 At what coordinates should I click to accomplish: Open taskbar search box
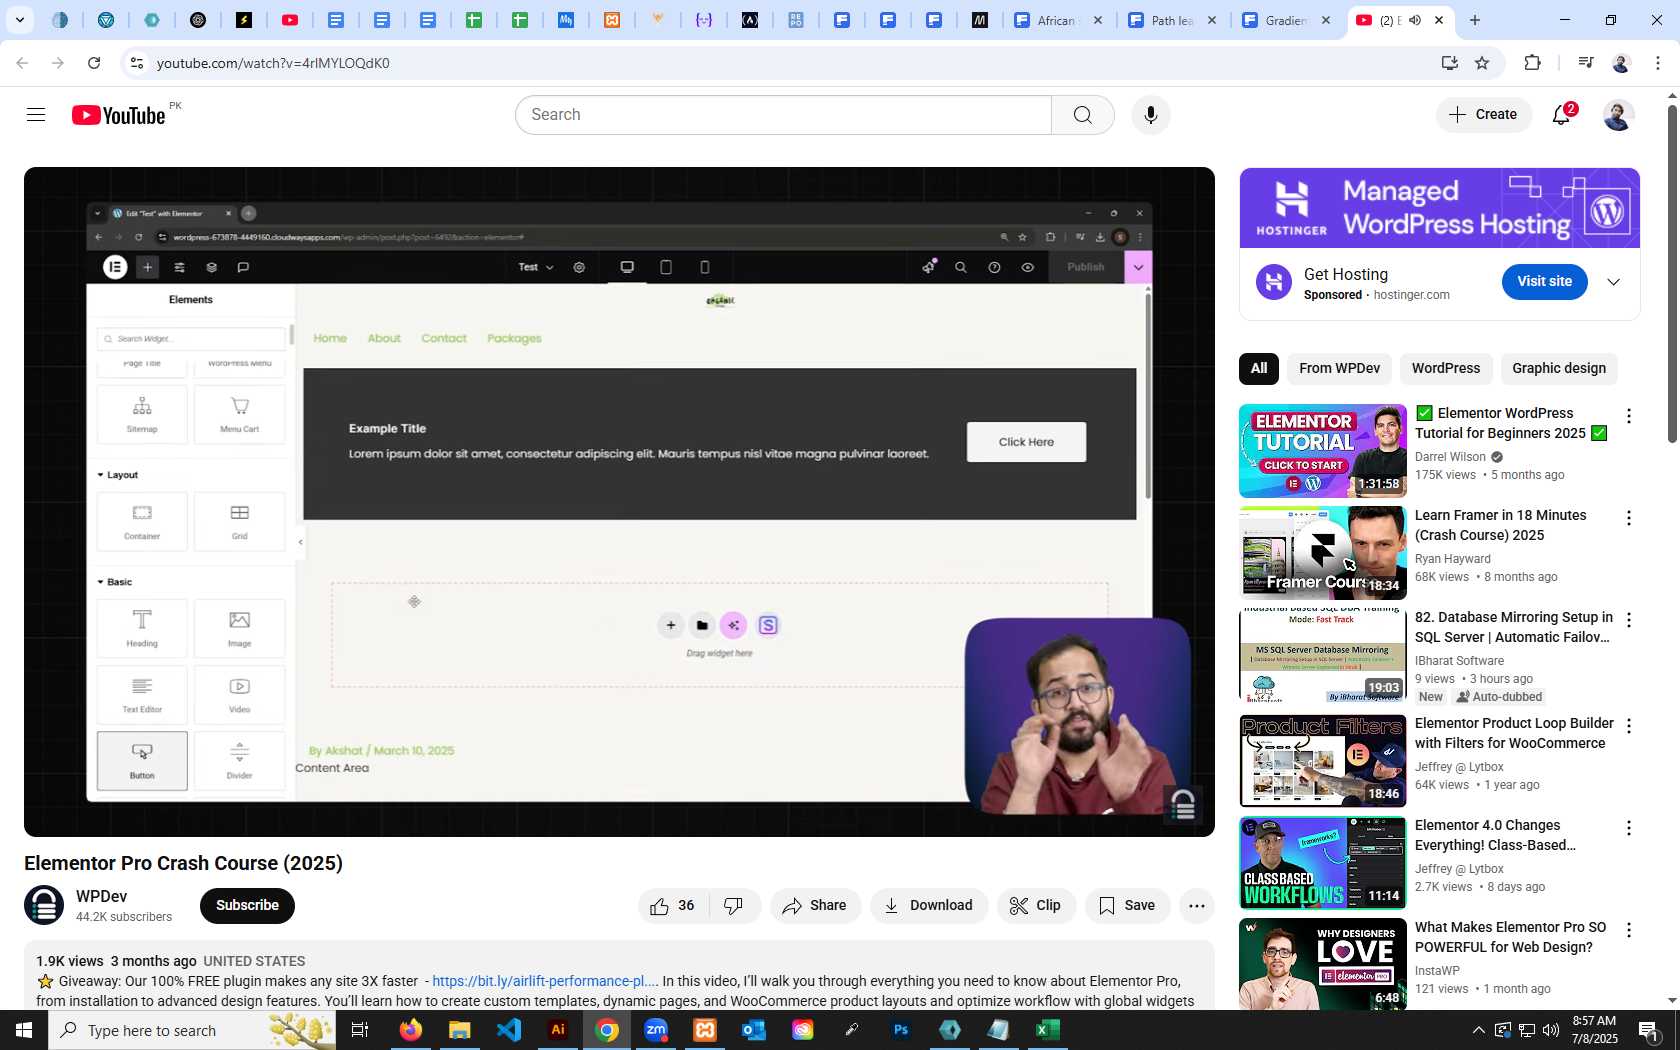[x=192, y=1030]
